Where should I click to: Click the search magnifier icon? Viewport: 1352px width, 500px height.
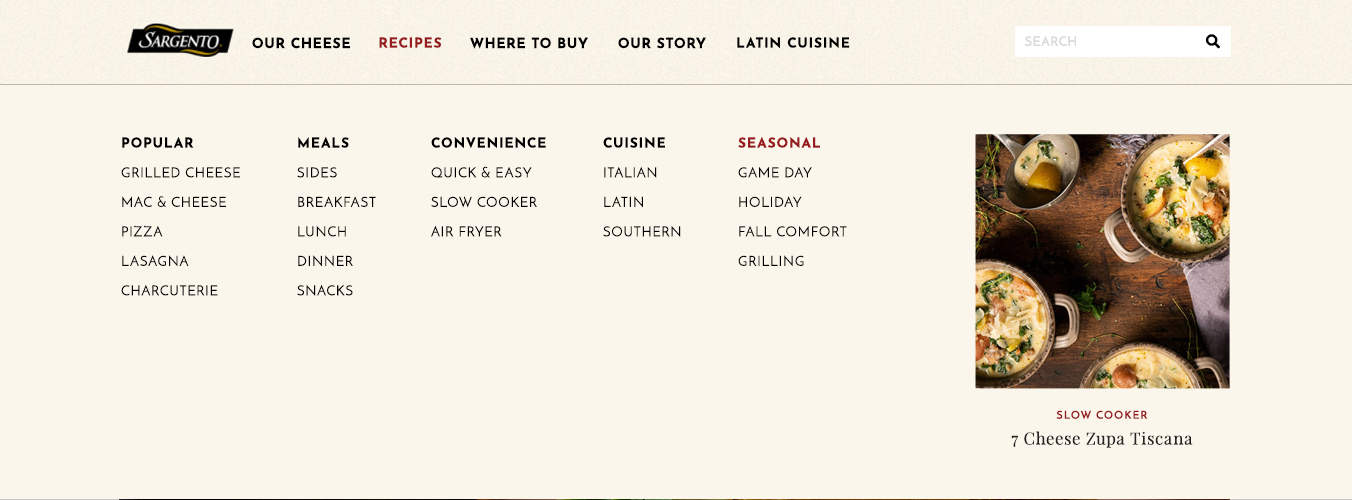1213,42
